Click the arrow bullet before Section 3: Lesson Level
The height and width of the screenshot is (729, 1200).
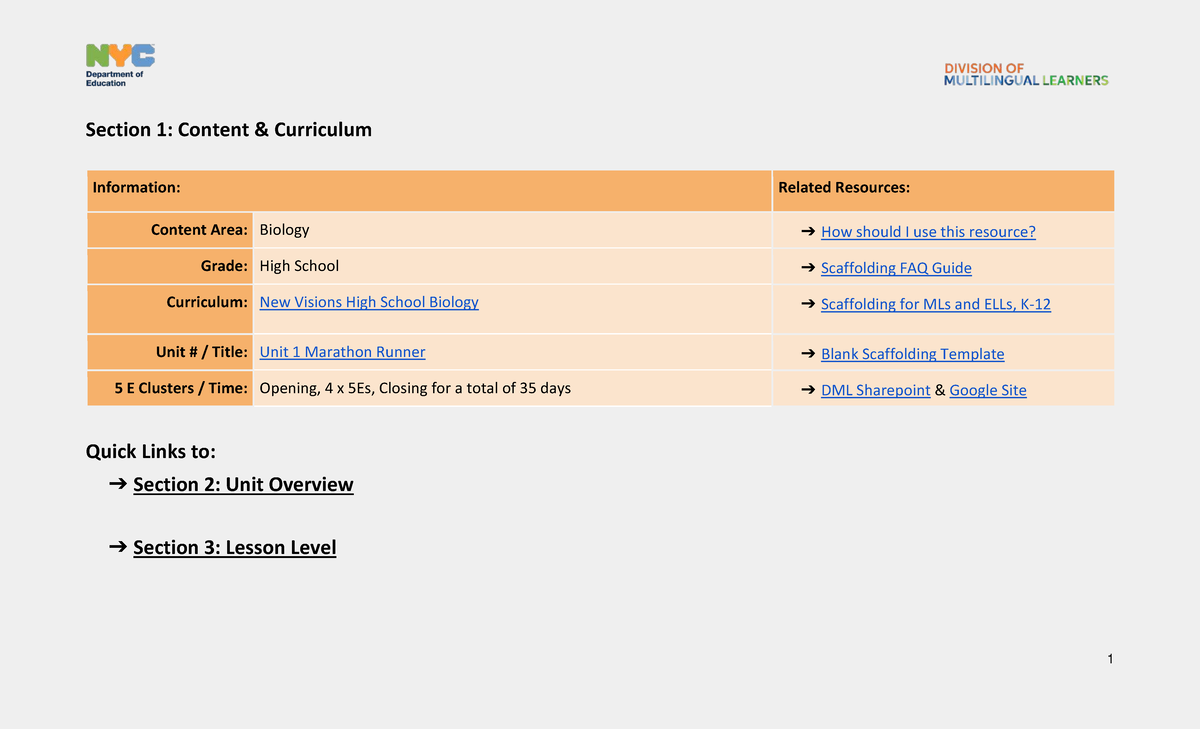pos(117,548)
